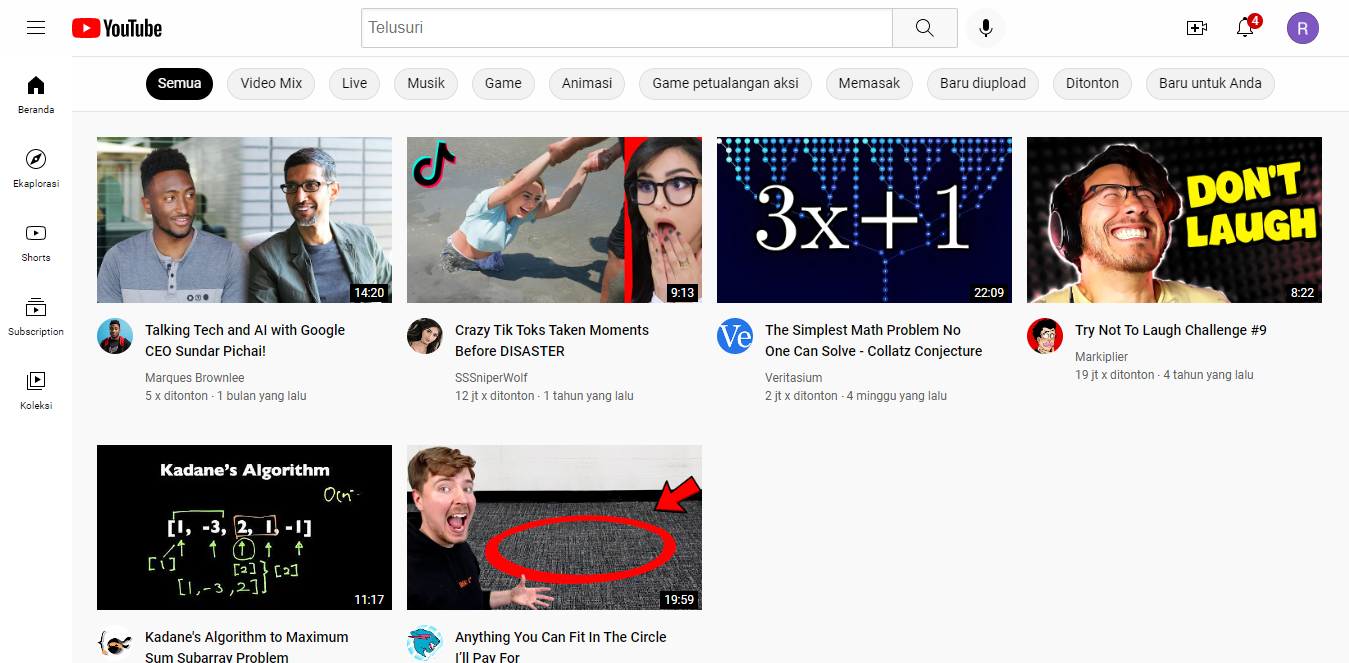Play the MrBeast red circle thumbnail

(x=554, y=527)
